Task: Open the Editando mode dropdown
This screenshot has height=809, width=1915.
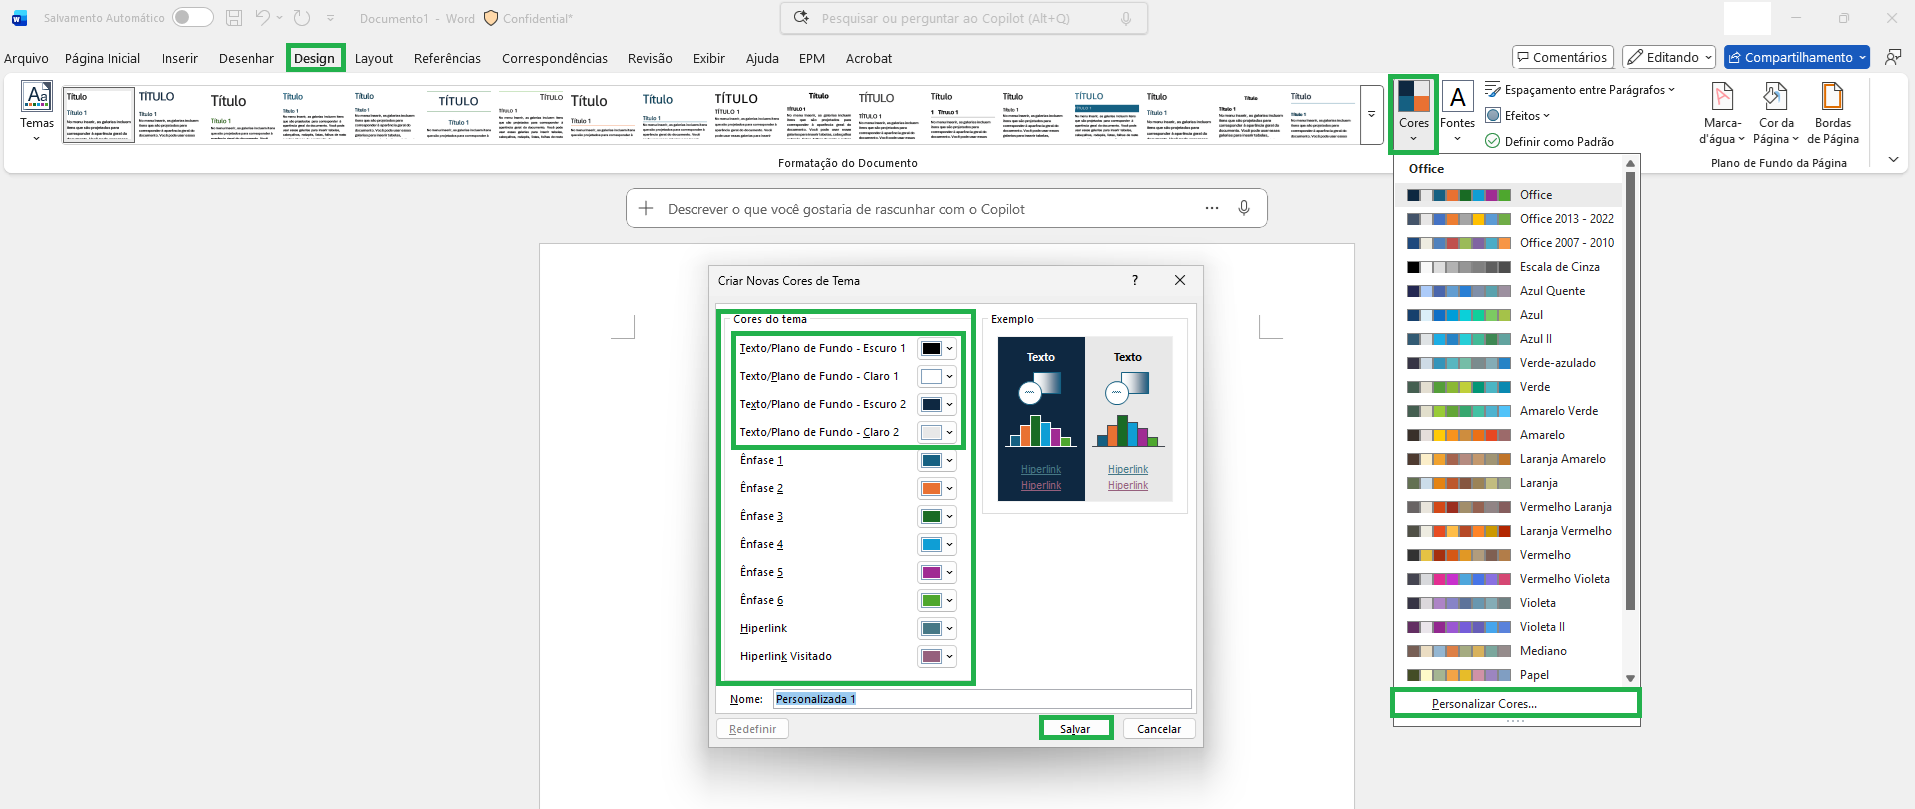Action: (1668, 57)
